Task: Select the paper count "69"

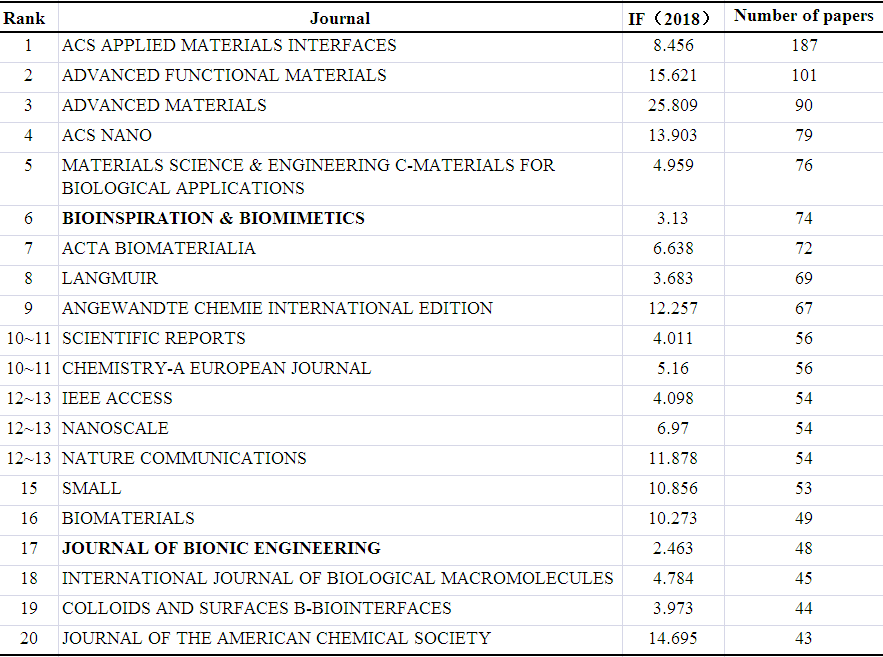Action: coord(804,278)
